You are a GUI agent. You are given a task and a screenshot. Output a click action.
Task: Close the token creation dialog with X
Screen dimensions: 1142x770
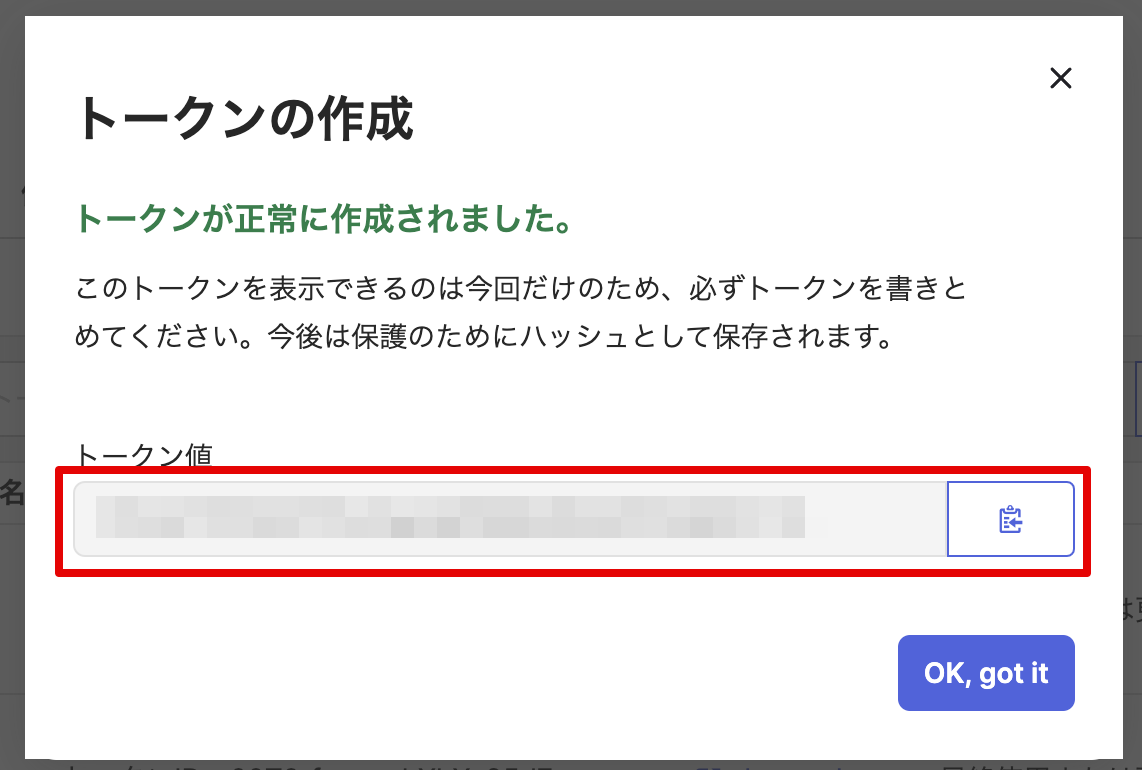point(1060,78)
